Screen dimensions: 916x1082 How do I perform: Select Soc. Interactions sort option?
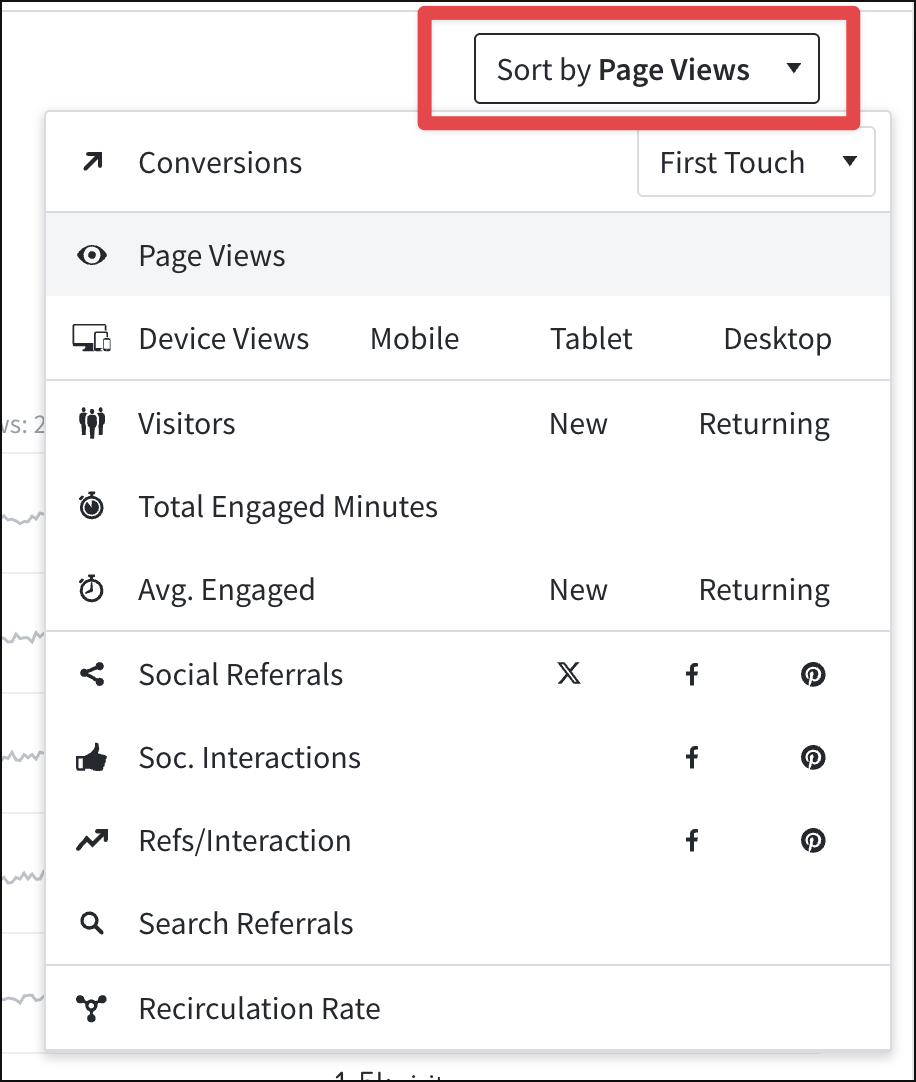[x=249, y=758]
